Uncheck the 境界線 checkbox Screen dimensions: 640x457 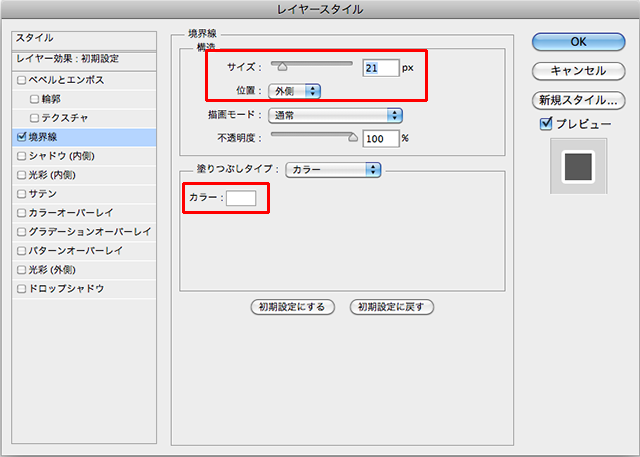(22, 136)
